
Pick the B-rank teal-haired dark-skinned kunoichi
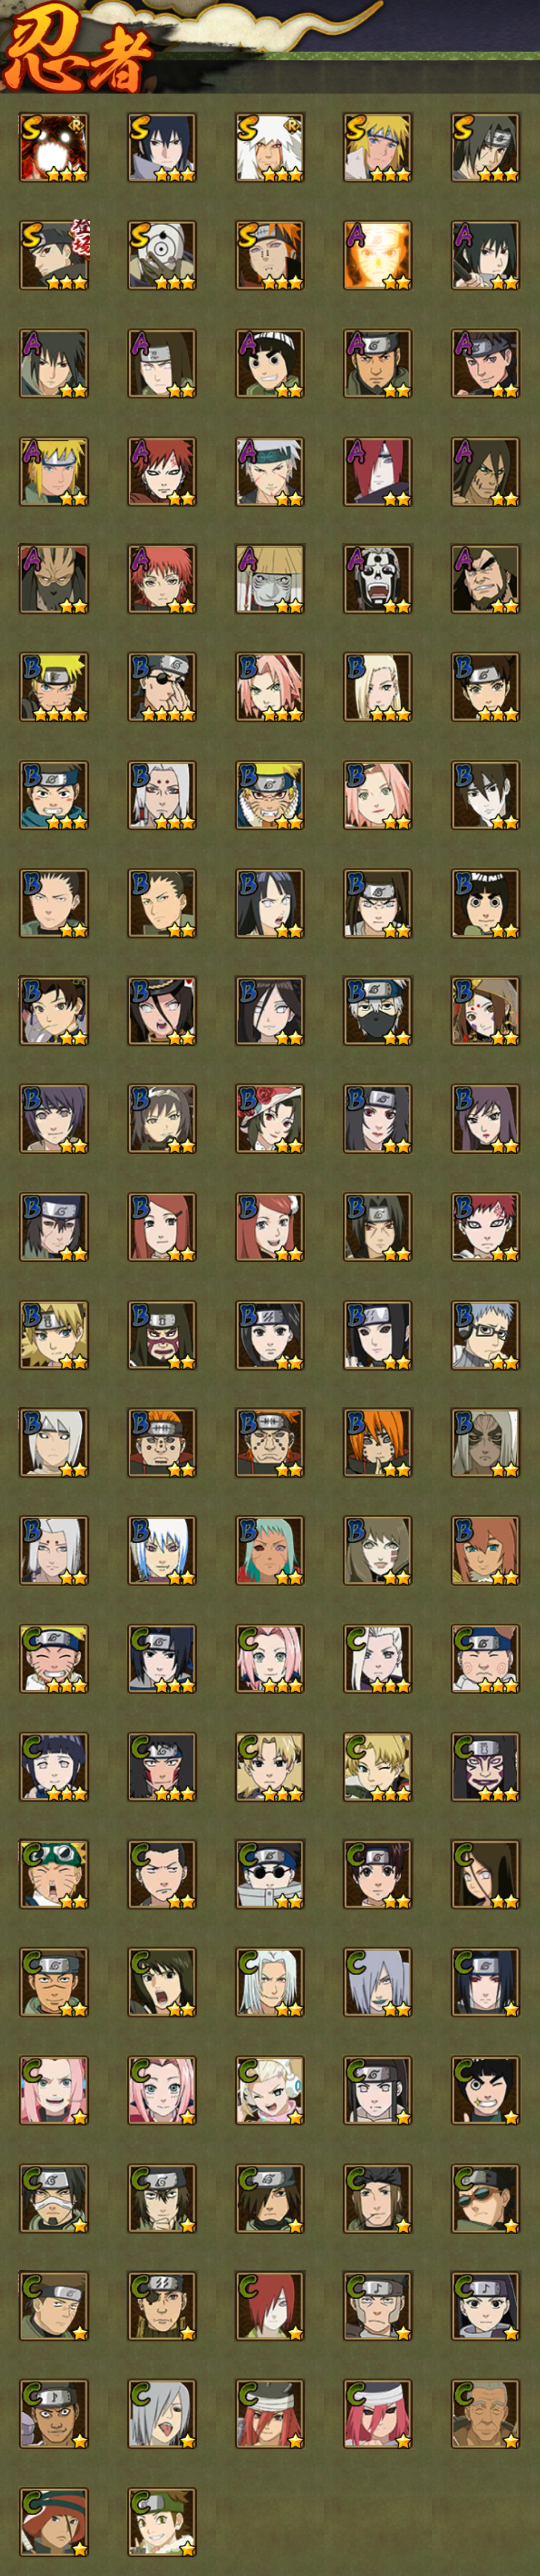[x=270, y=1551]
